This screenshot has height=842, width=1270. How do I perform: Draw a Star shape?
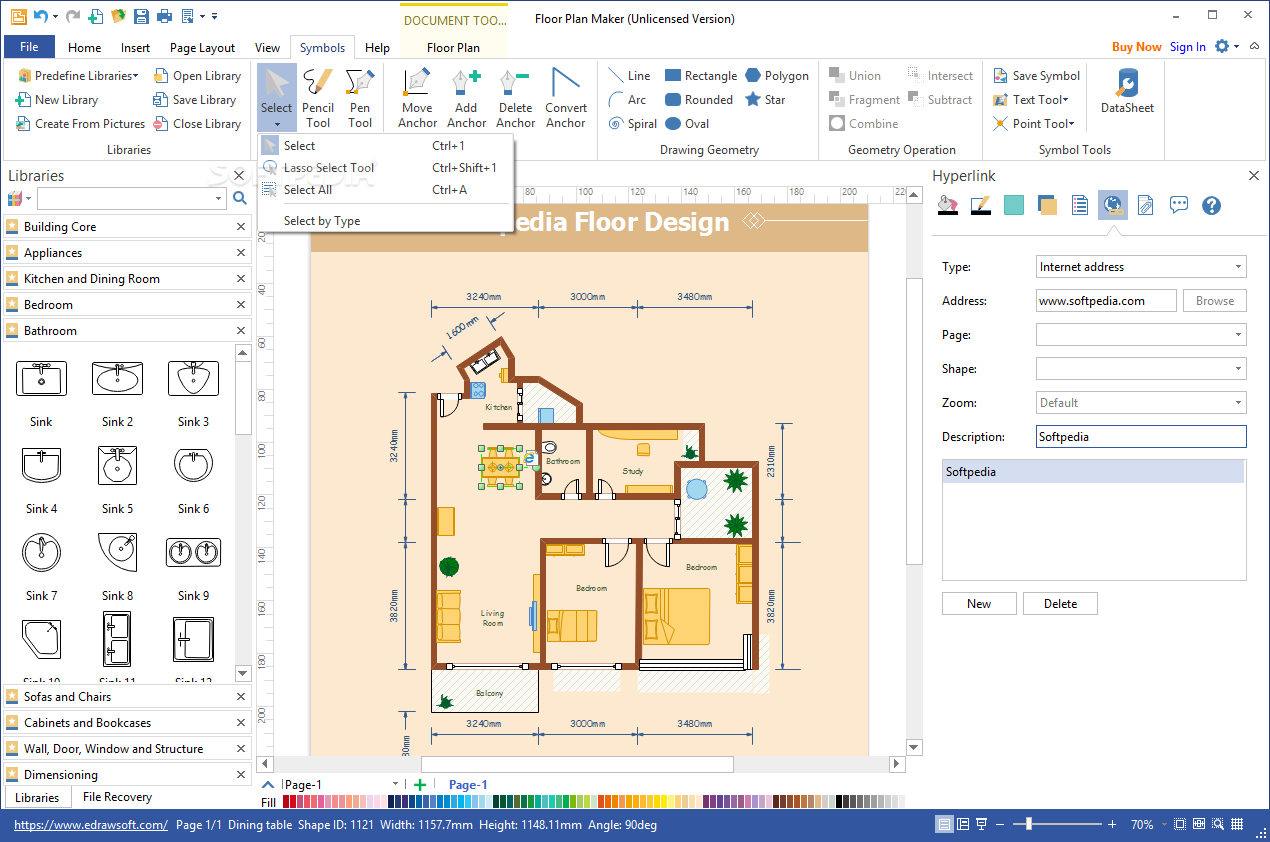tap(765, 100)
